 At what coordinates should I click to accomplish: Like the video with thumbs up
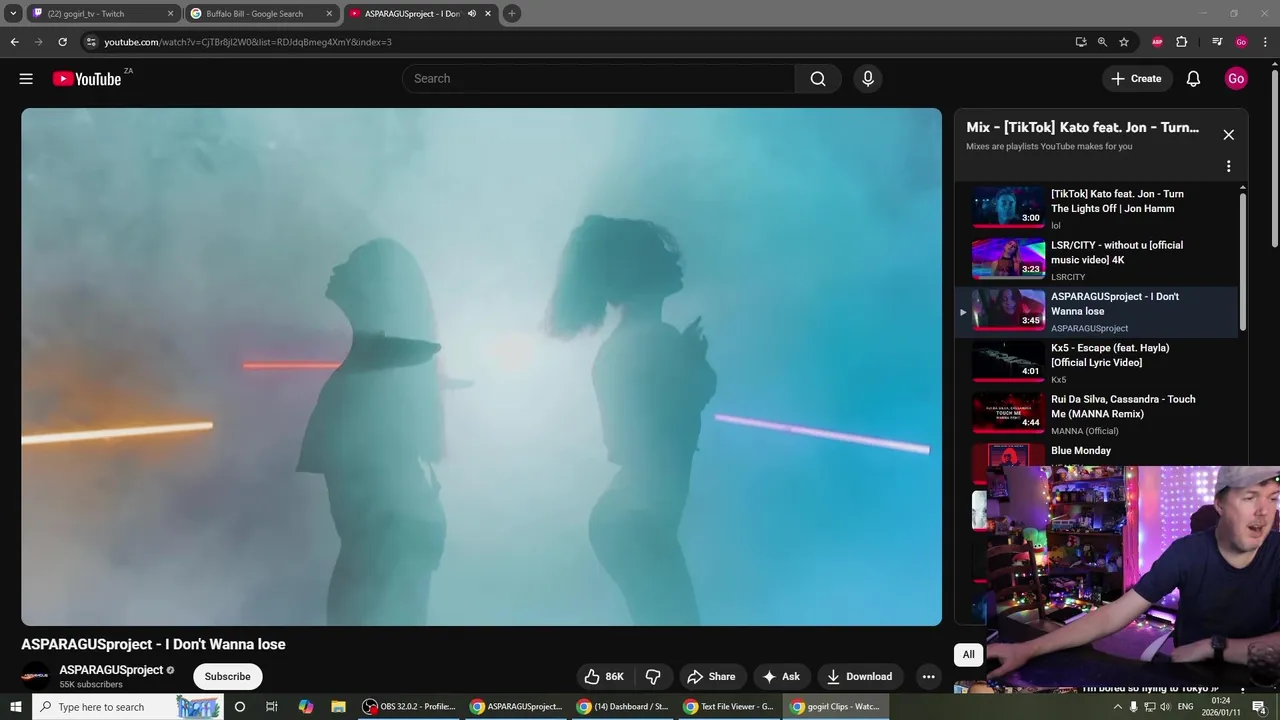click(604, 677)
